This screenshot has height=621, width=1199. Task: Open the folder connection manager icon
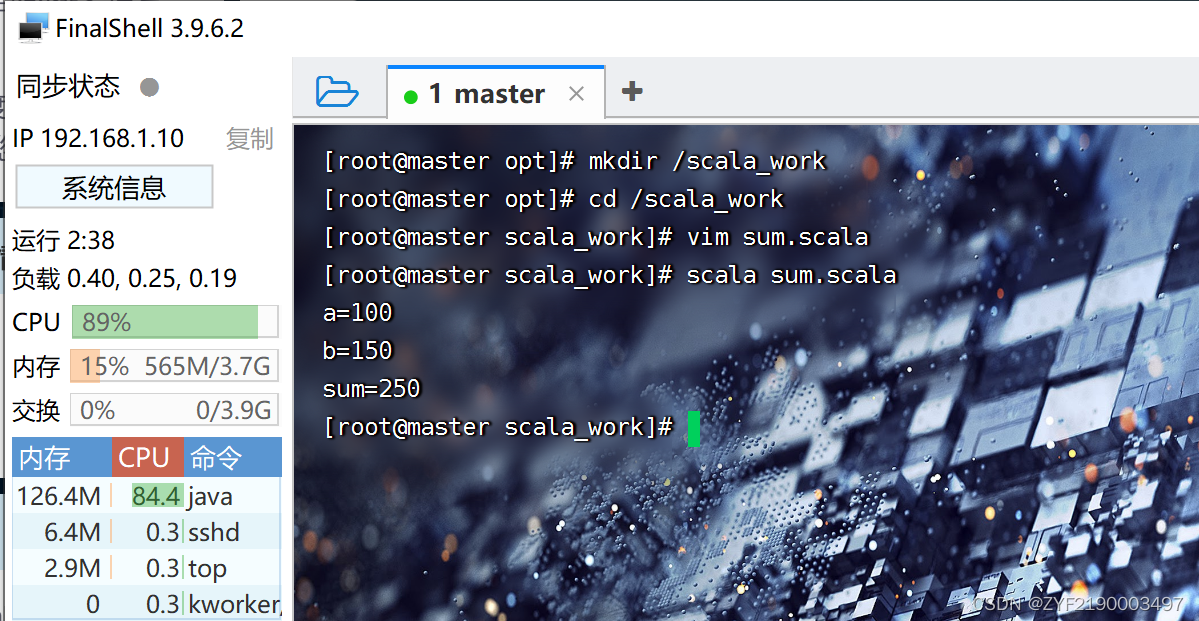click(x=337, y=93)
